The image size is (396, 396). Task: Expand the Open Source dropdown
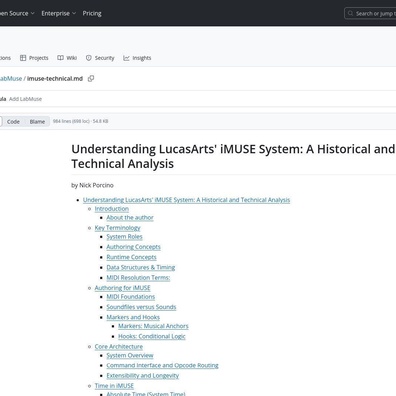coord(16,13)
